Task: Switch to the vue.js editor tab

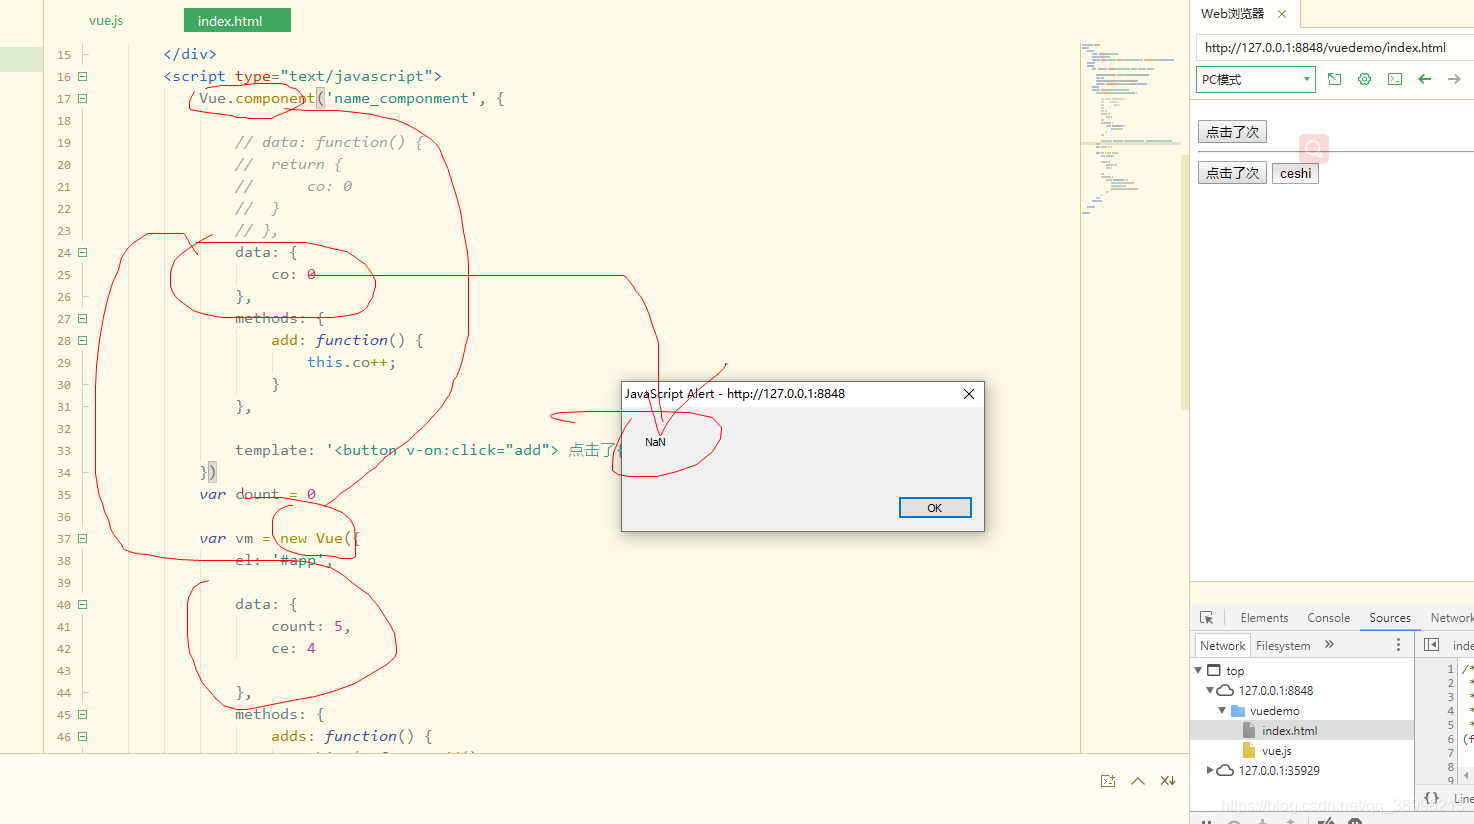Action: click(106, 20)
